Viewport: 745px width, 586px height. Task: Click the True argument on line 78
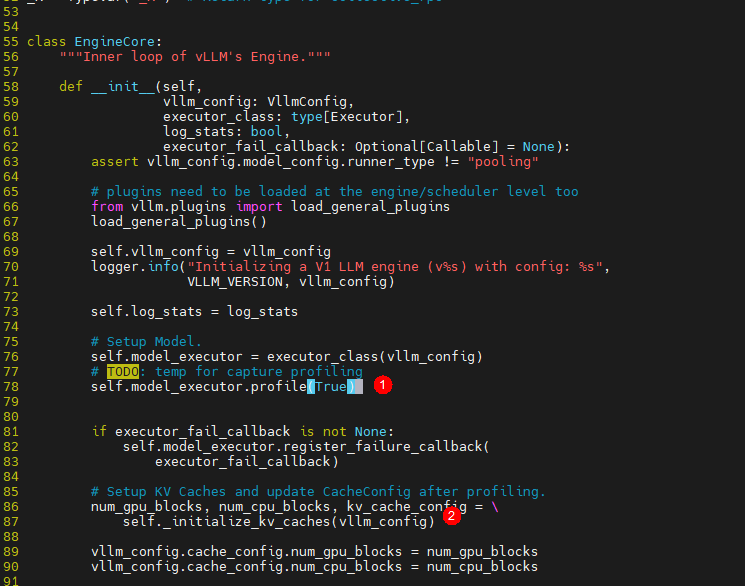331,387
